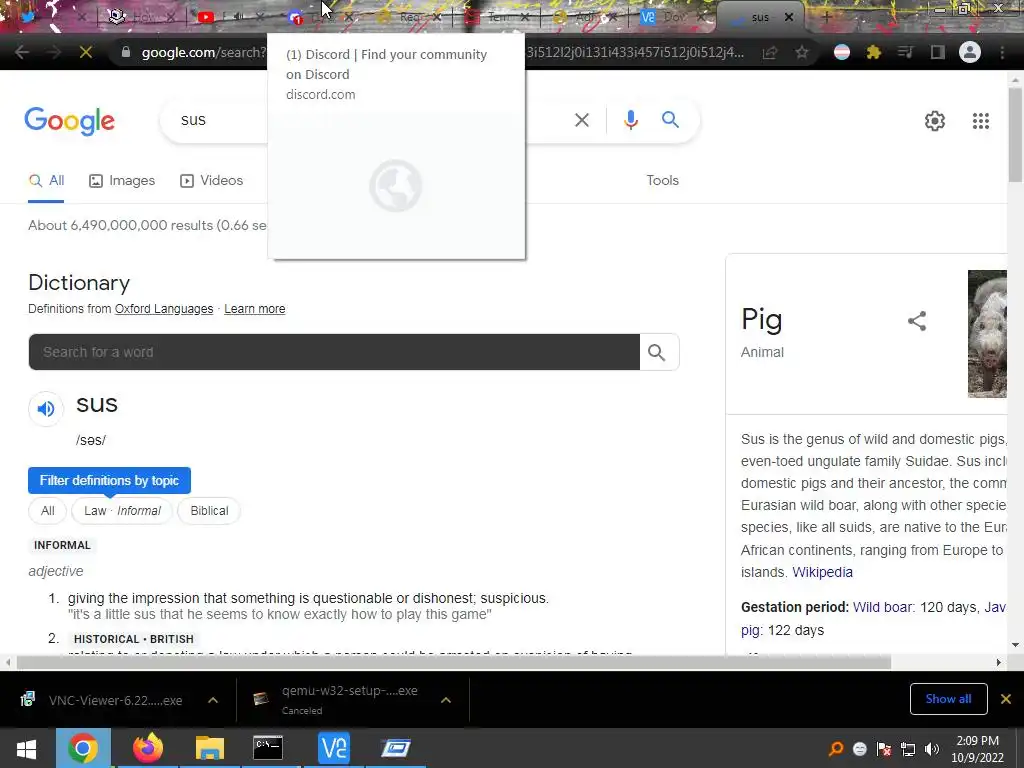Screen dimensions: 1024x768
Task: Expand VNC-Viewer download options chevron
Action: click(x=213, y=700)
